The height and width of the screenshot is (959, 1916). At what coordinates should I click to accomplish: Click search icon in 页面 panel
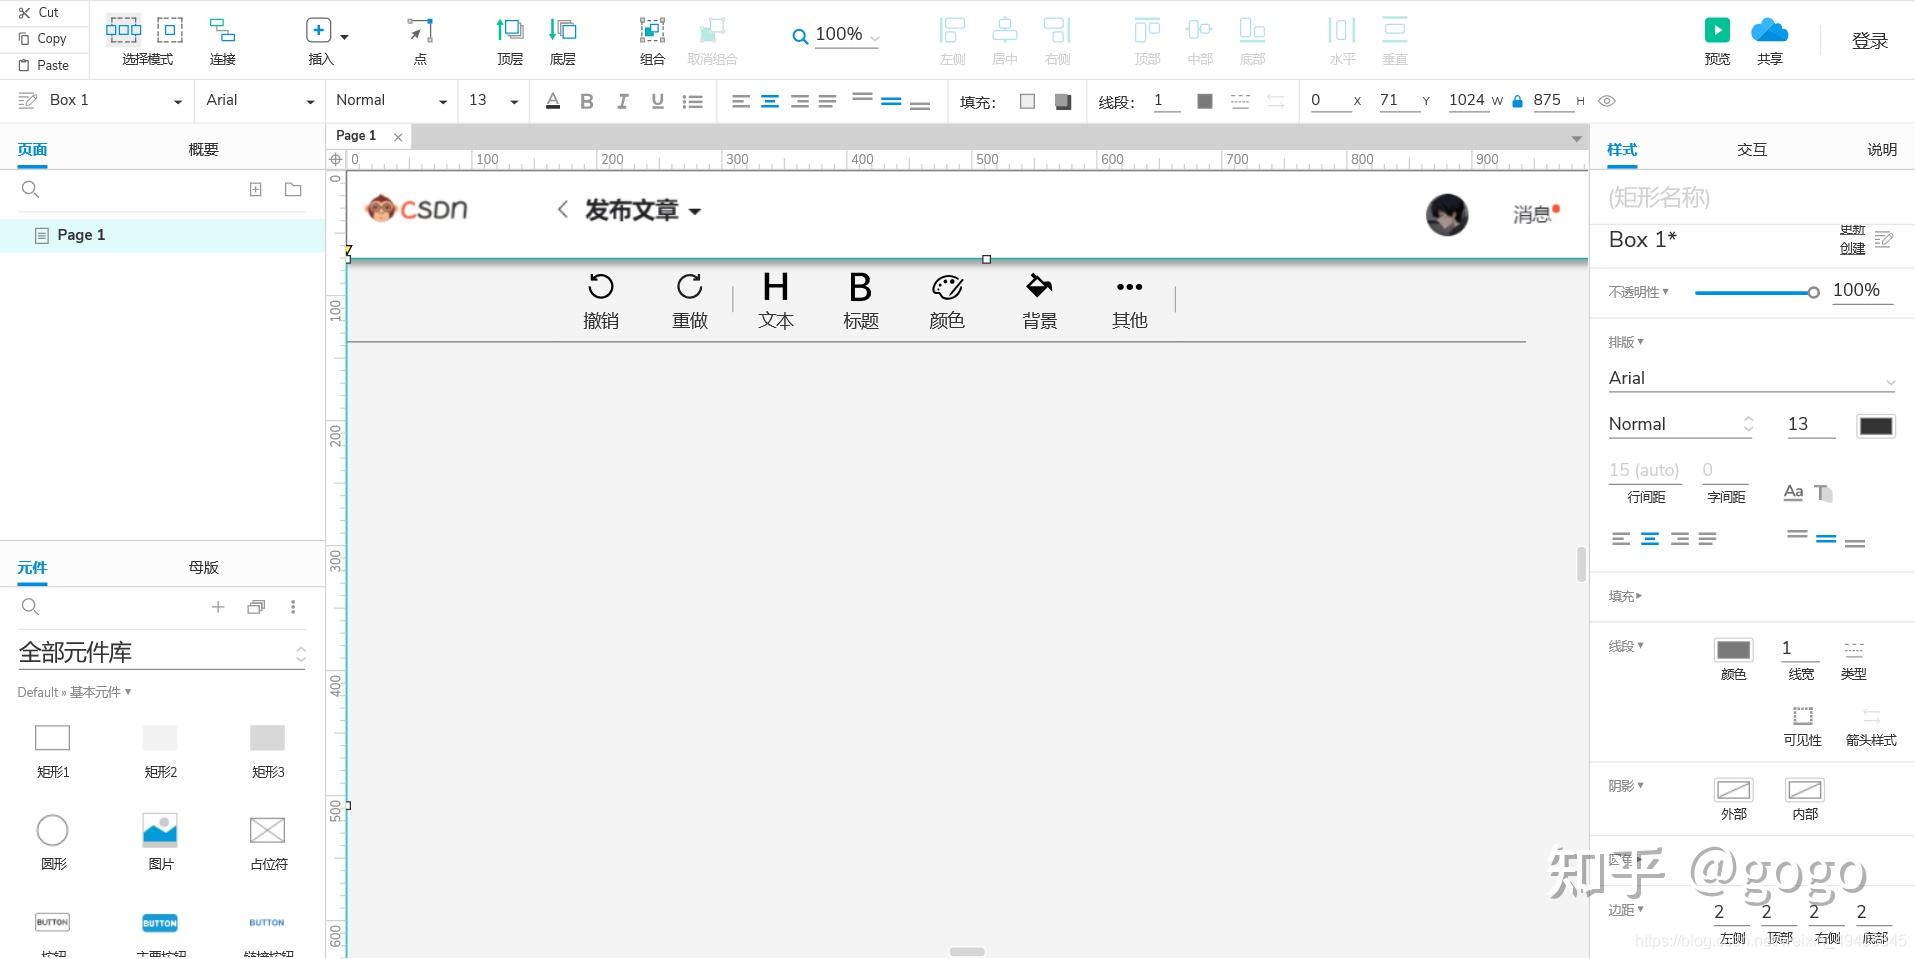coord(30,189)
